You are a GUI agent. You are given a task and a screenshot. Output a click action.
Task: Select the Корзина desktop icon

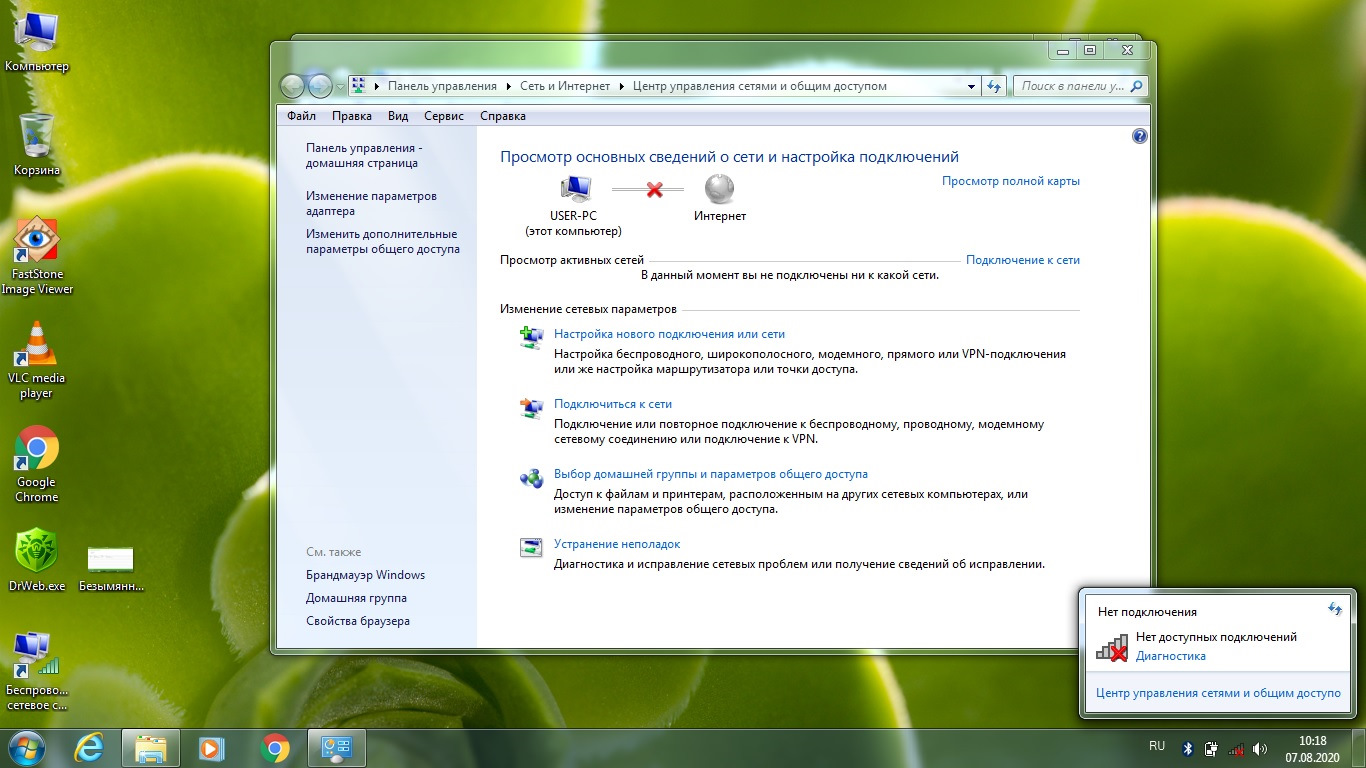pyautogui.click(x=37, y=144)
